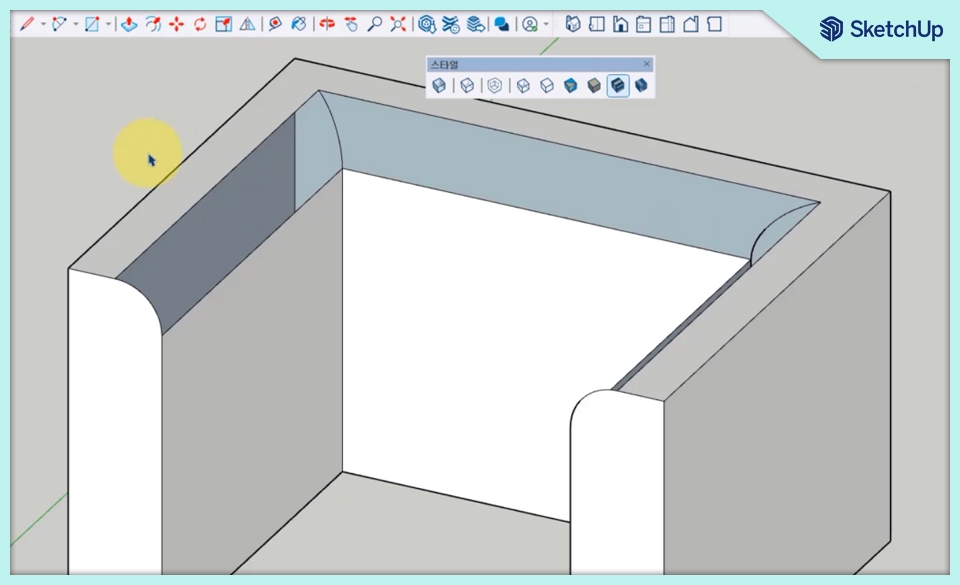Screen dimensions: 960x585
Task: Select the Push/Pull tool
Action: 129,24
